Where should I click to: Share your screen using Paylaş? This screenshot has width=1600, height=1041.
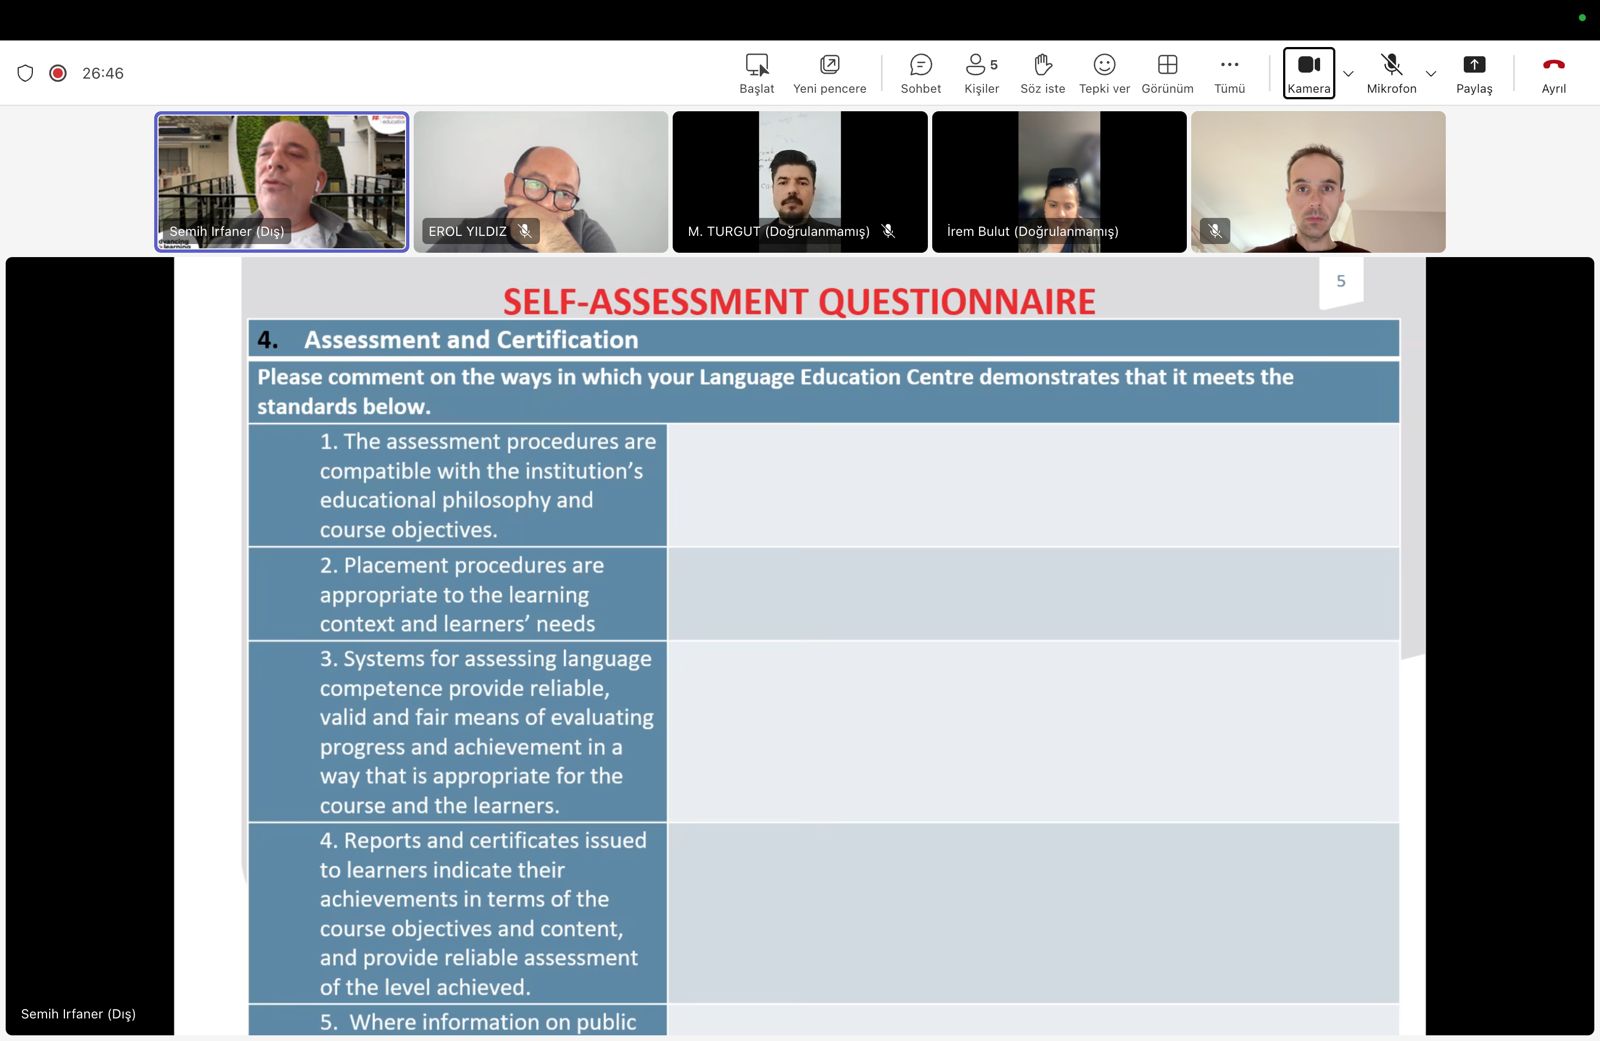pyautogui.click(x=1473, y=73)
